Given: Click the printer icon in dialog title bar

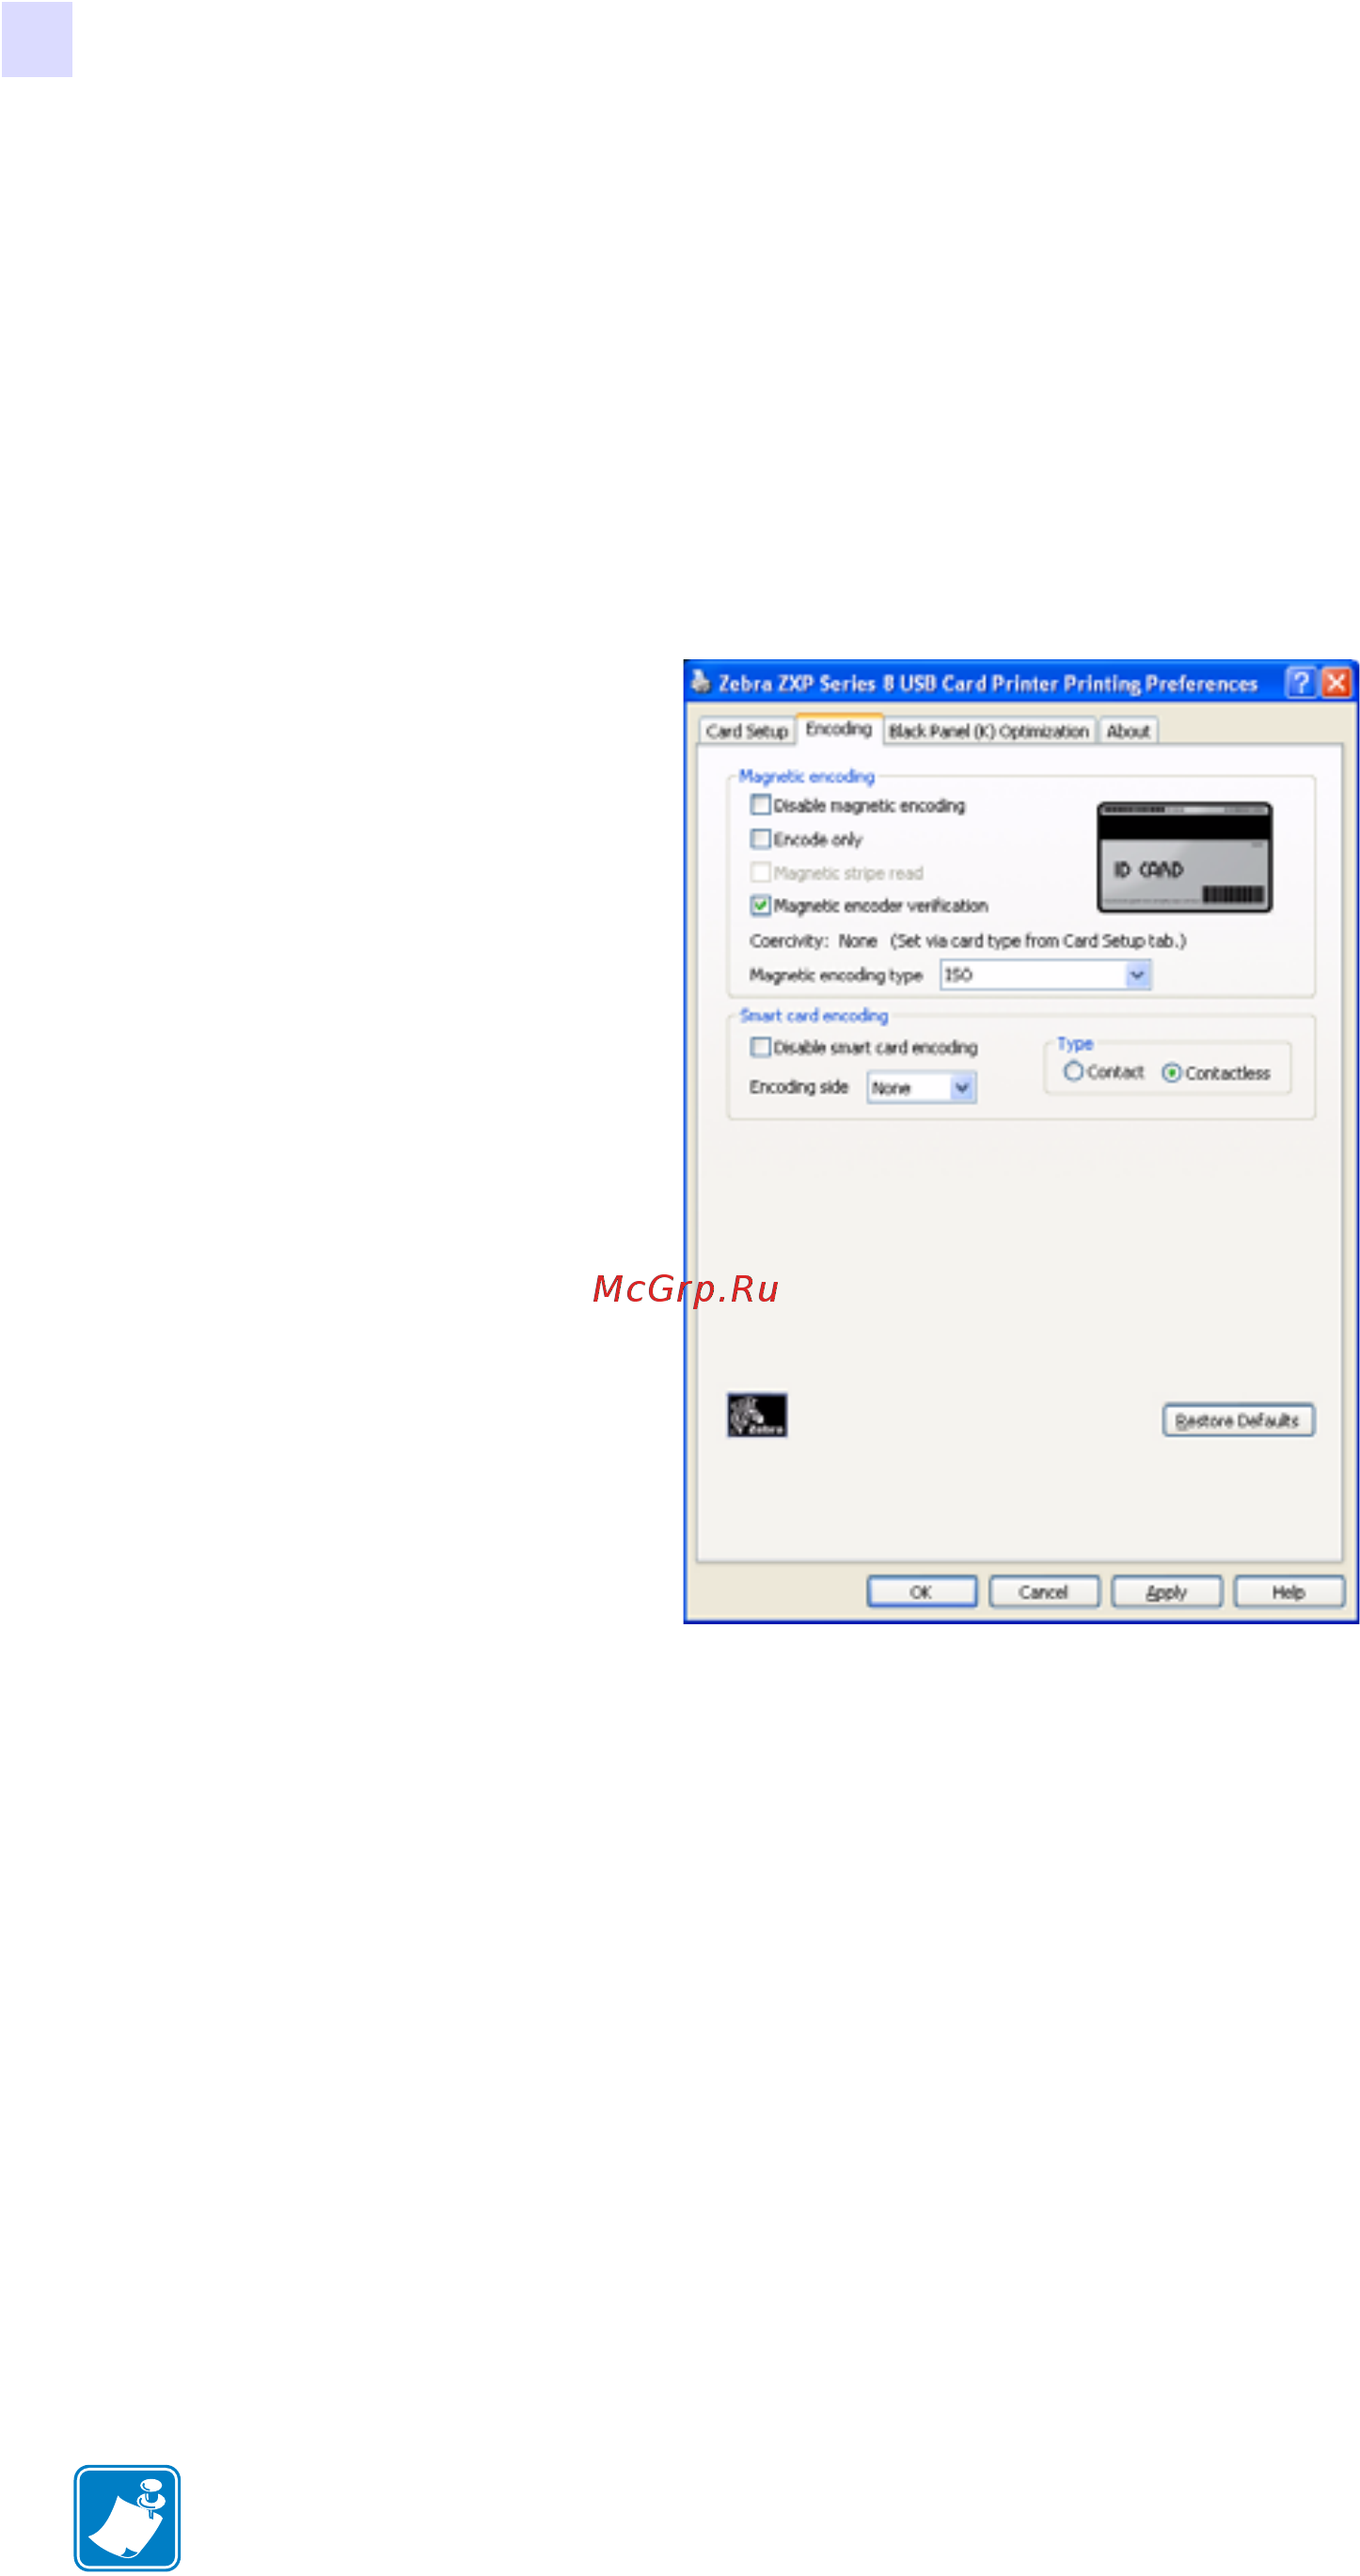Looking at the screenshot, I should point(701,682).
